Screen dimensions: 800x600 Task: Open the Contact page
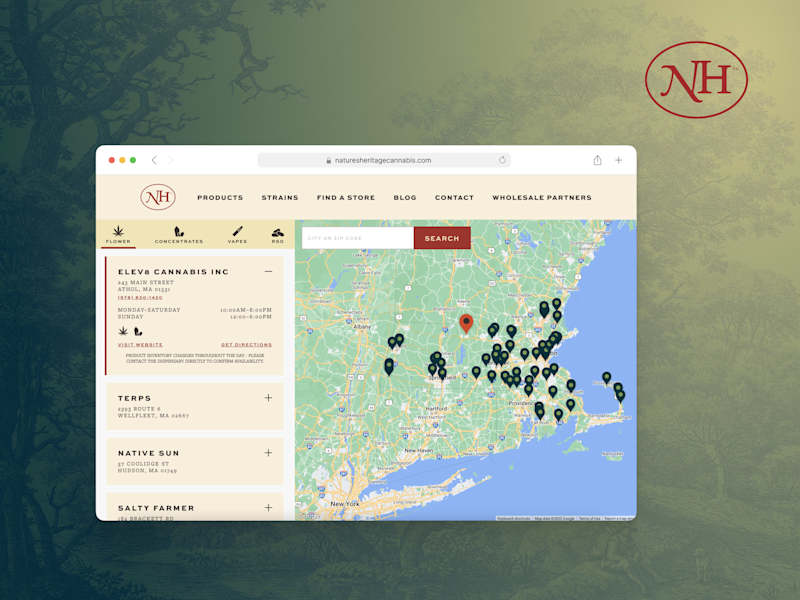[454, 197]
